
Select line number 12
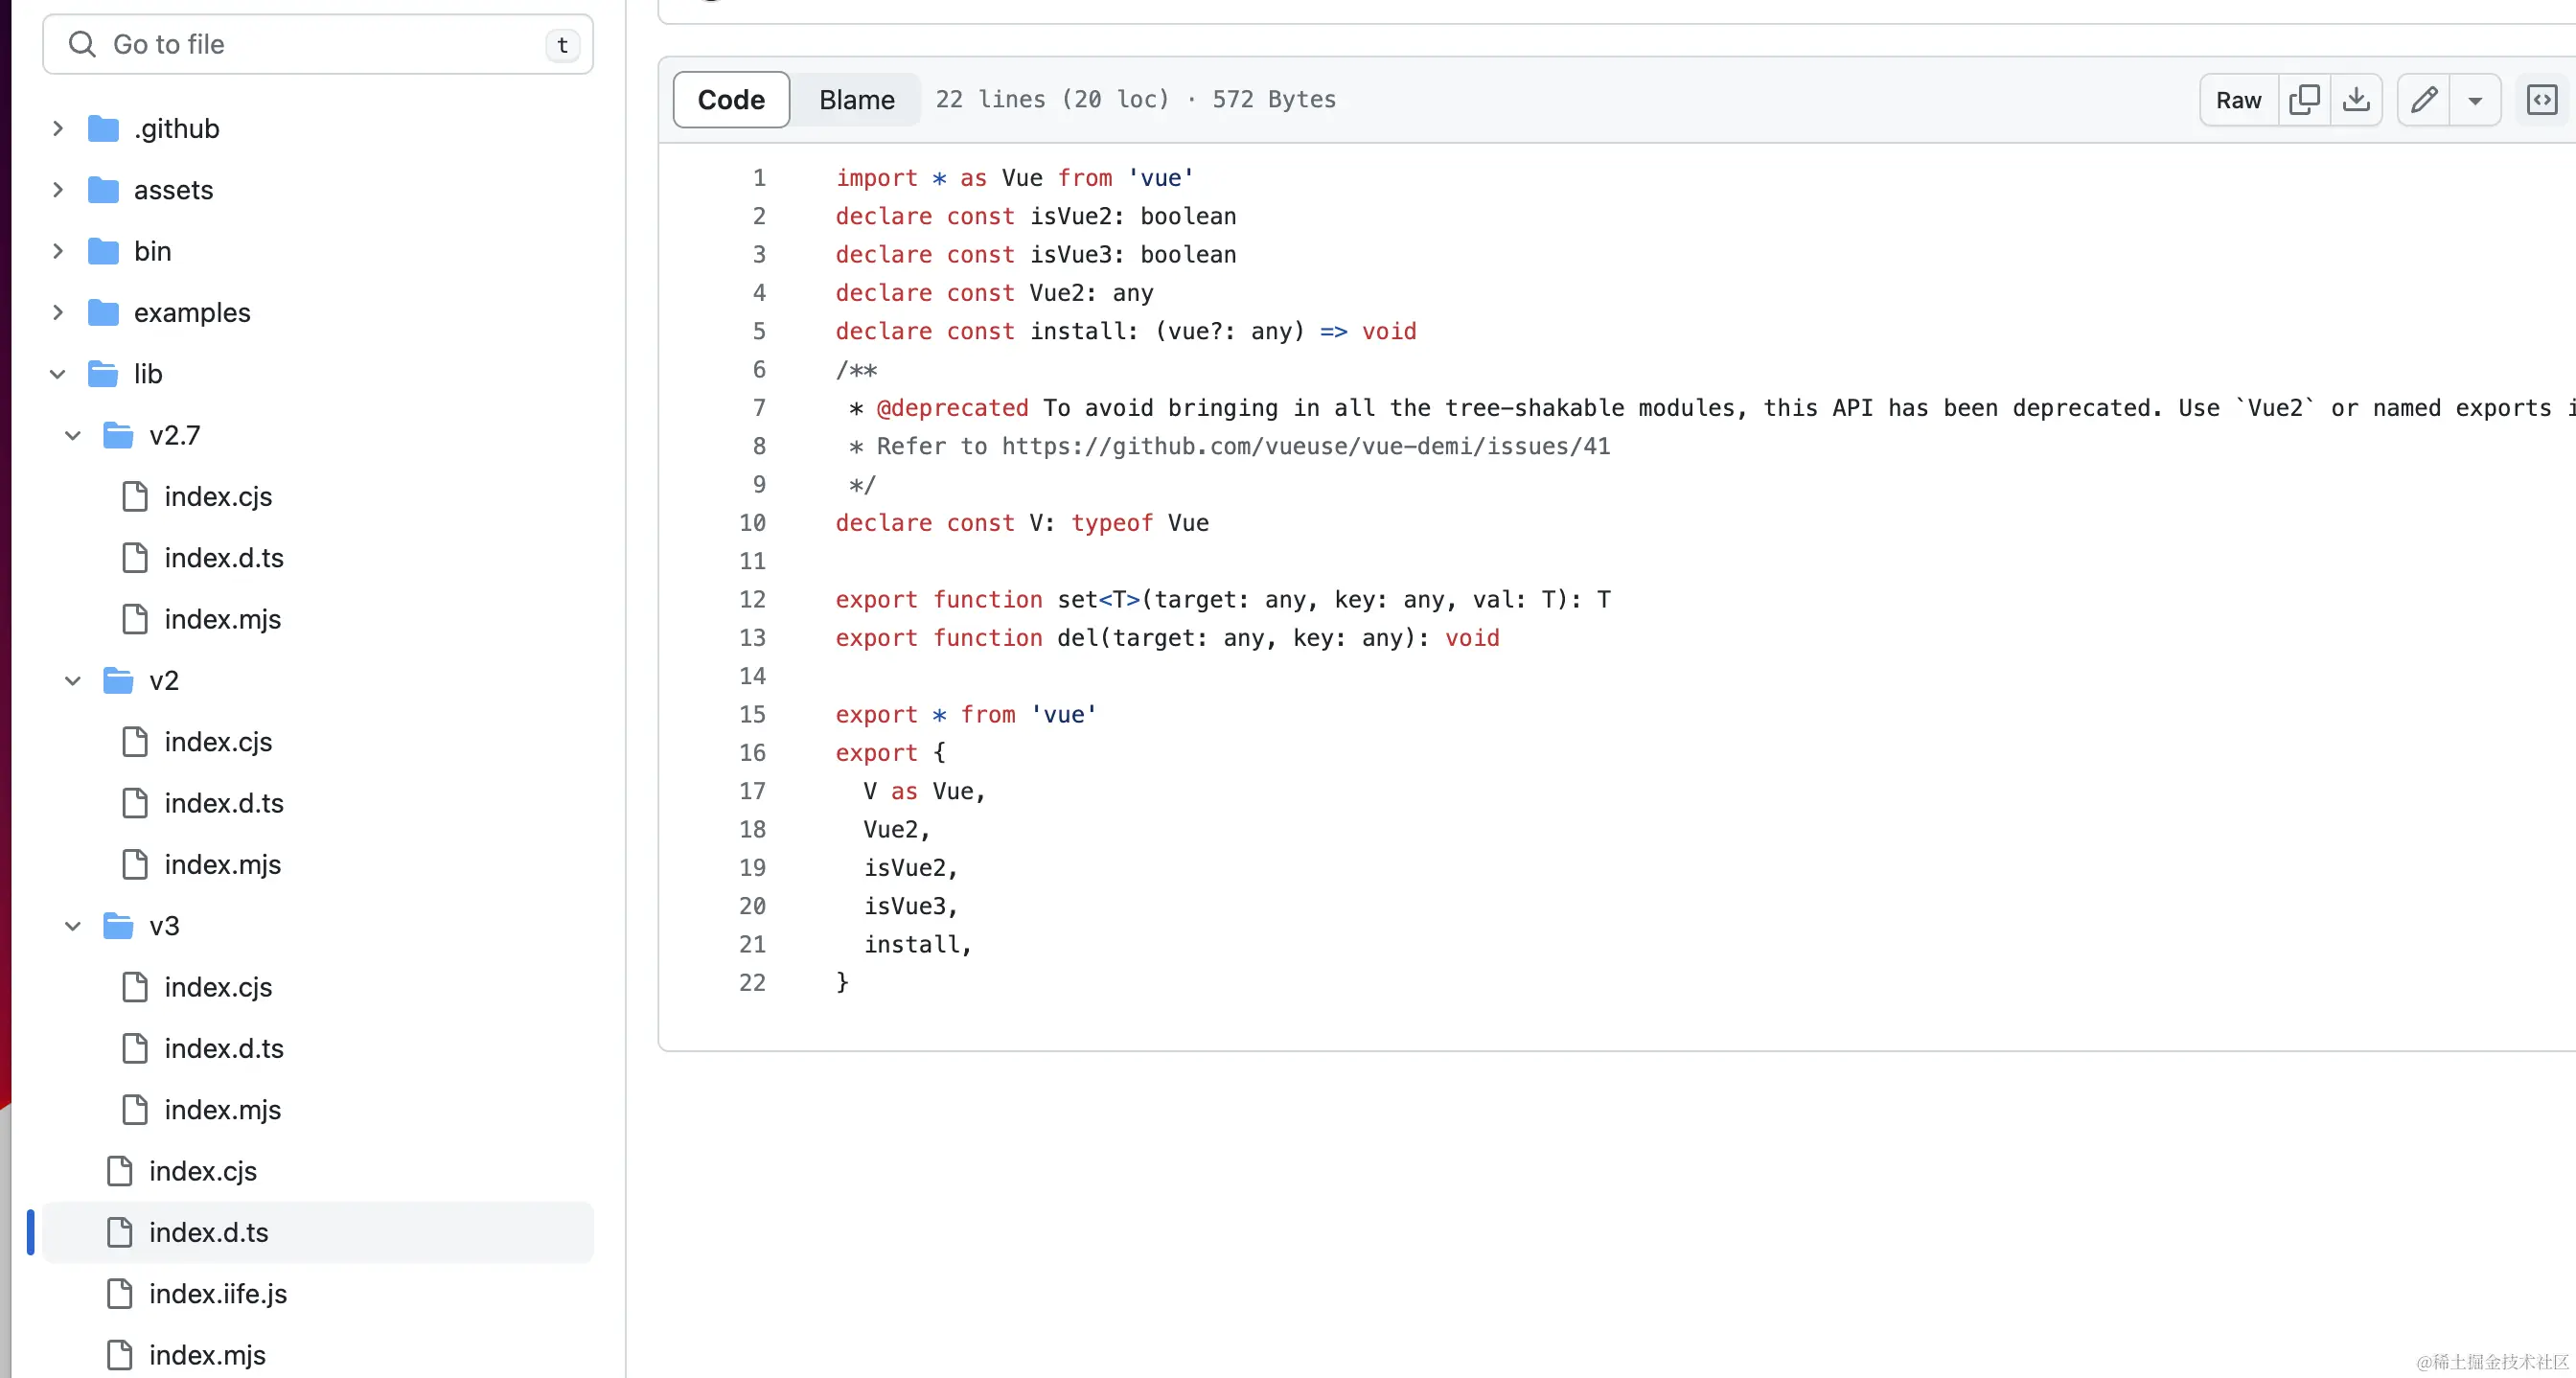point(752,599)
